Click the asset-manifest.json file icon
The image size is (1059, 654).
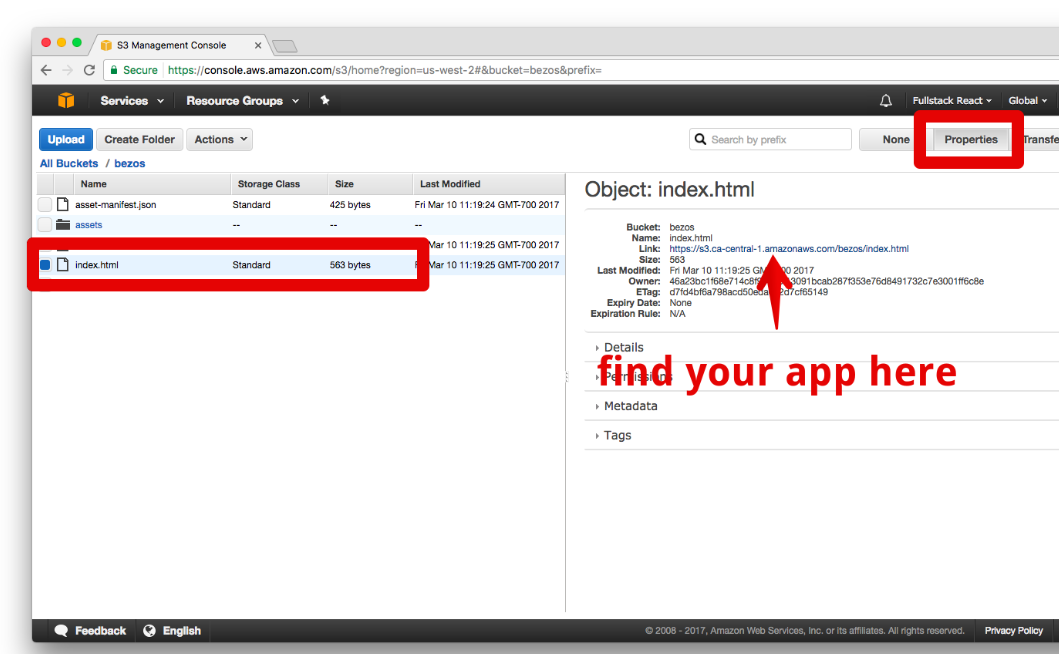(x=63, y=204)
